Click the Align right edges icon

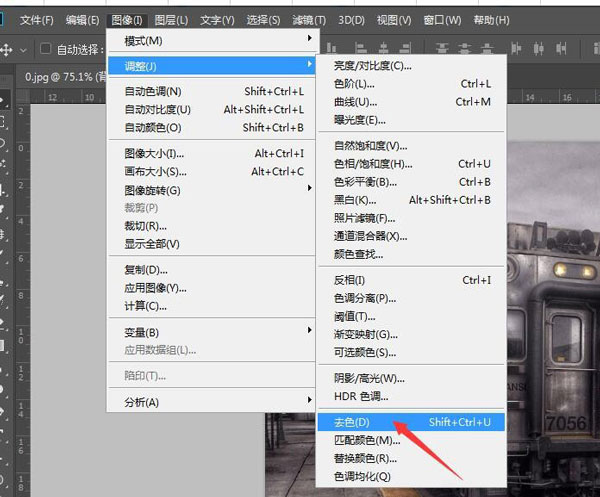click(x=405, y=48)
